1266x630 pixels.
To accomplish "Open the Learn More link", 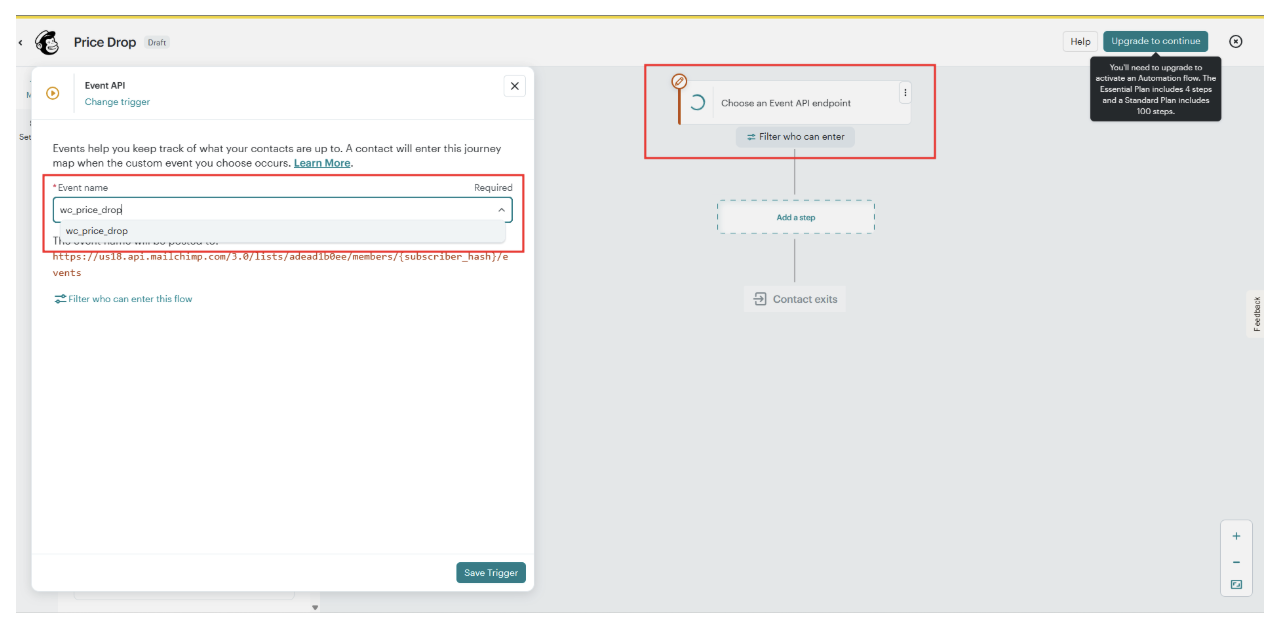I will (x=322, y=163).
